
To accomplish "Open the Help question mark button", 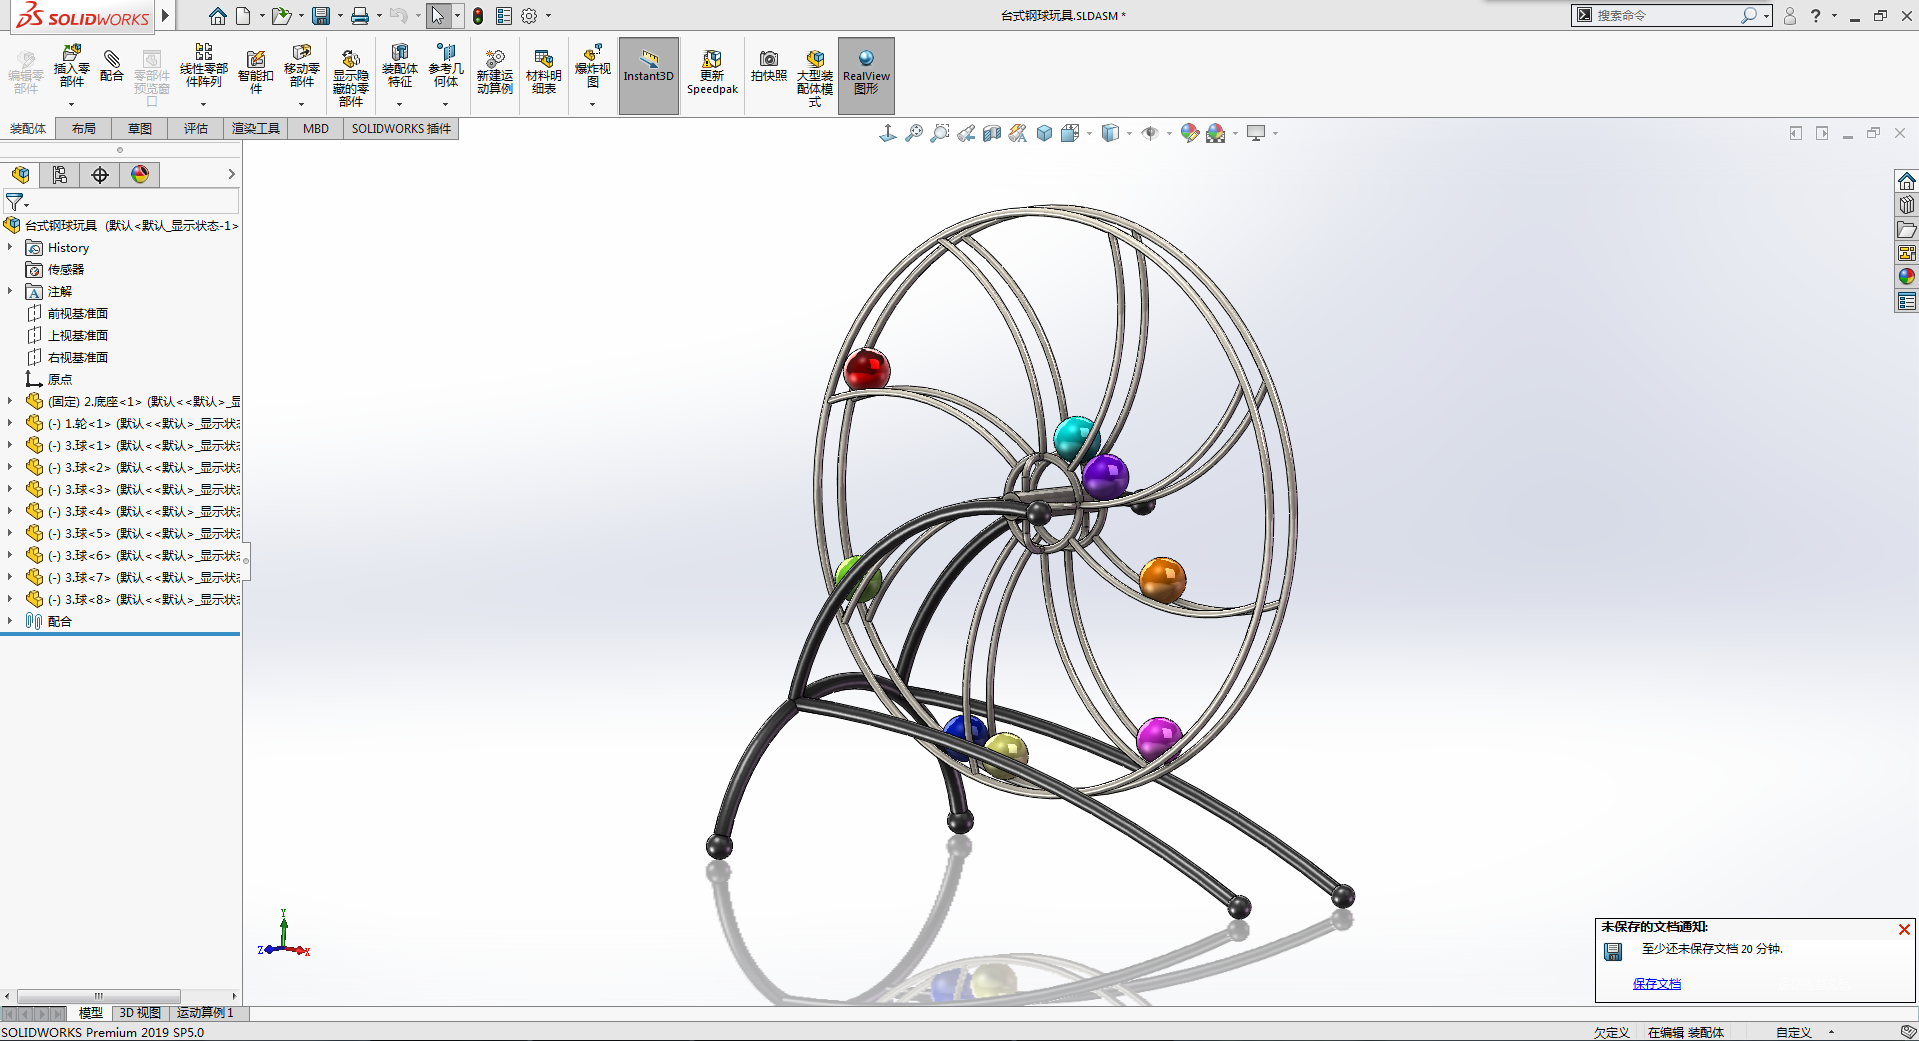I will (x=1816, y=16).
